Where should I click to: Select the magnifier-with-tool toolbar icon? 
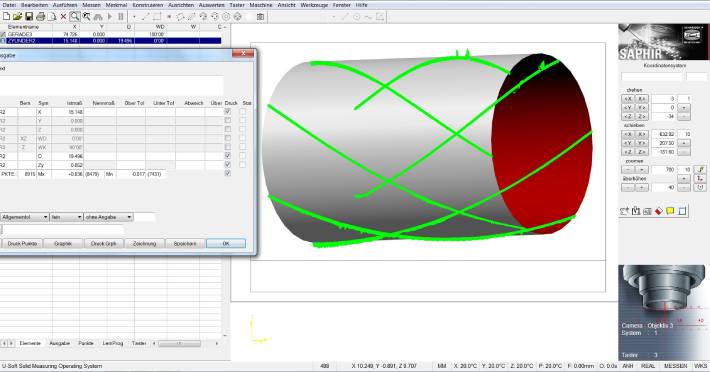pyautogui.click(x=86, y=17)
